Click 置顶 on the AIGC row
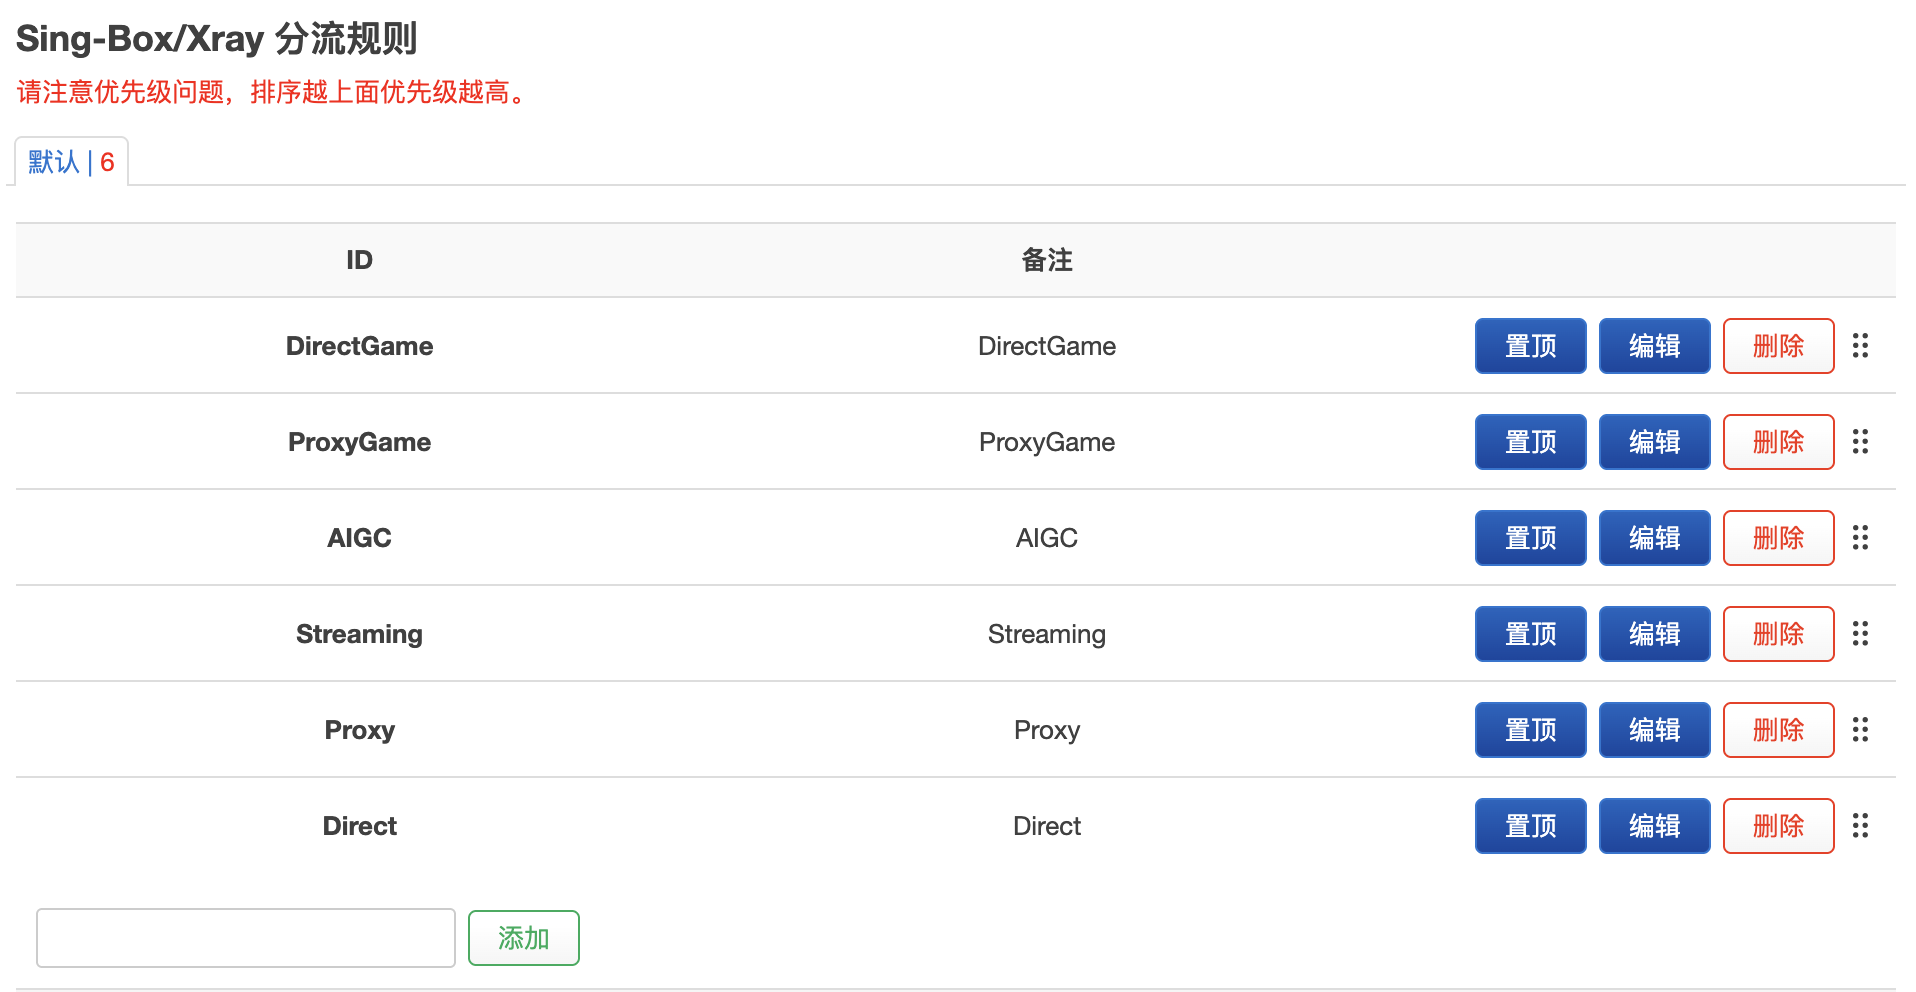 tap(1530, 538)
